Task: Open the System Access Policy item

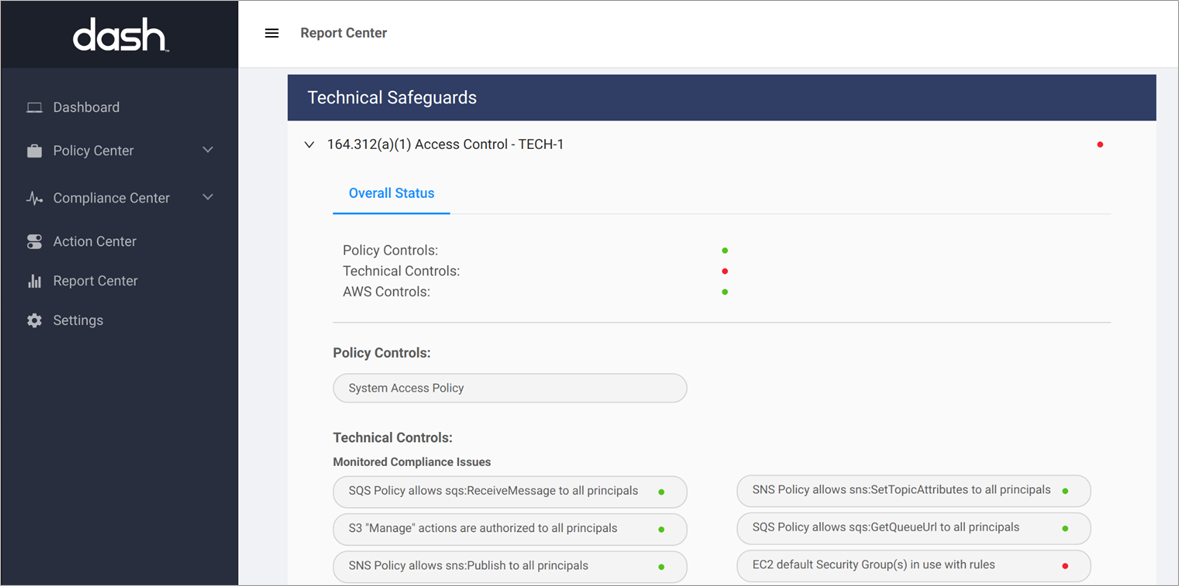Action: point(510,388)
